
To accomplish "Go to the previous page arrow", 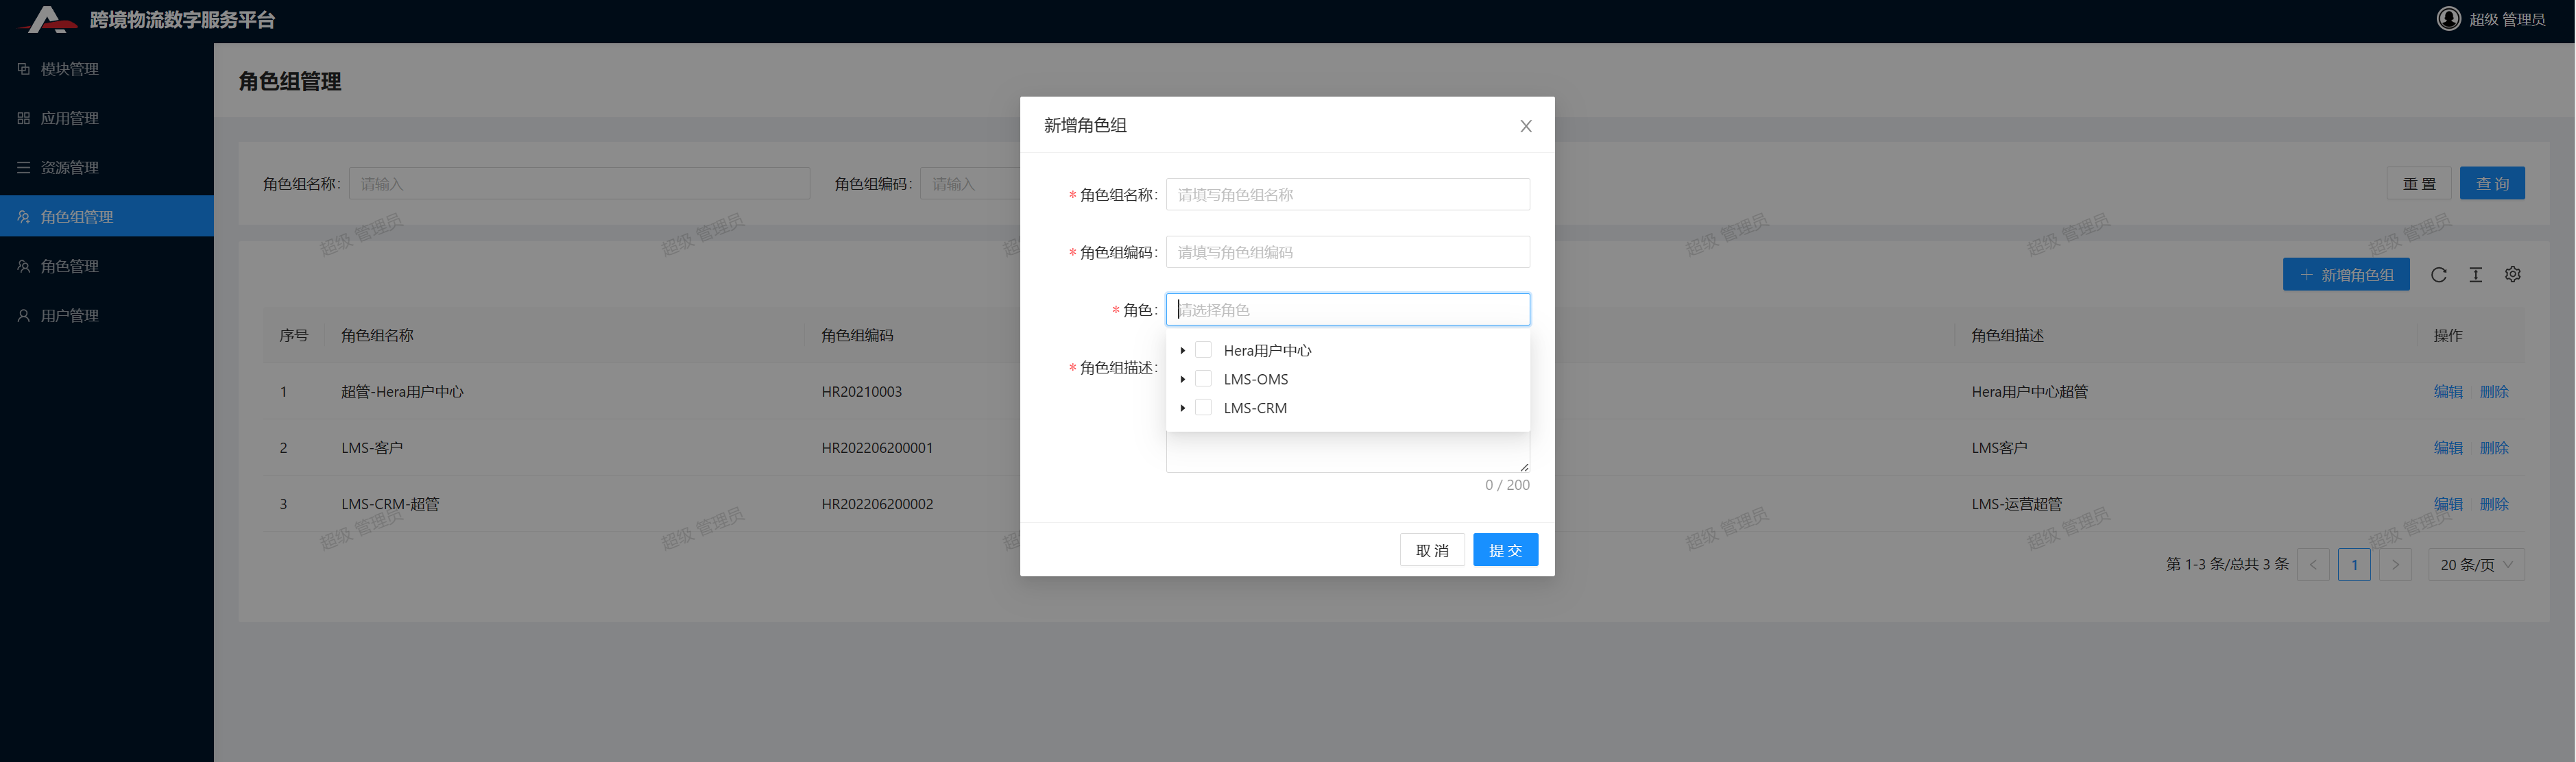I will click(2313, 565).
